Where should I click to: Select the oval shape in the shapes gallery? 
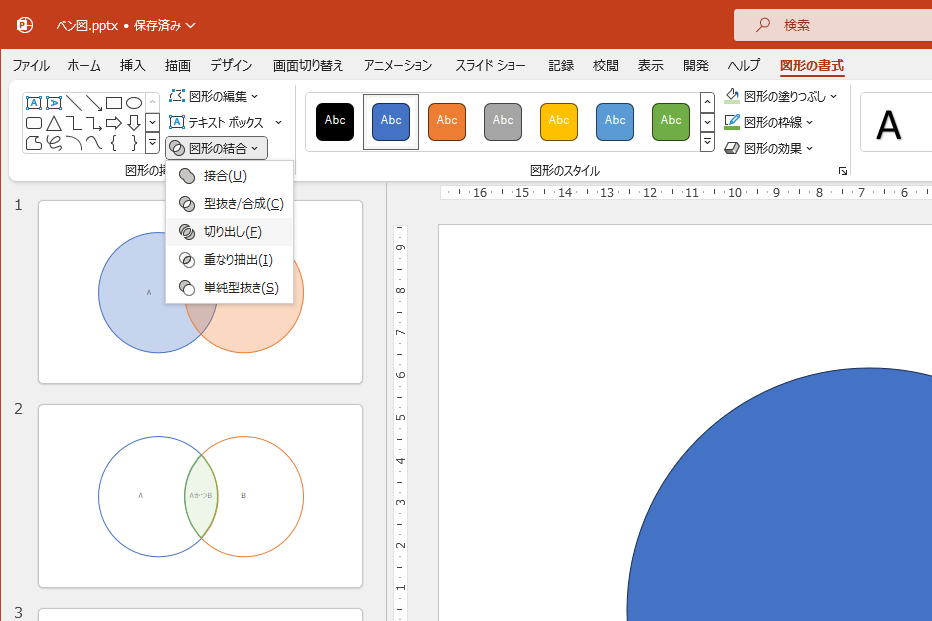point(134,103)
